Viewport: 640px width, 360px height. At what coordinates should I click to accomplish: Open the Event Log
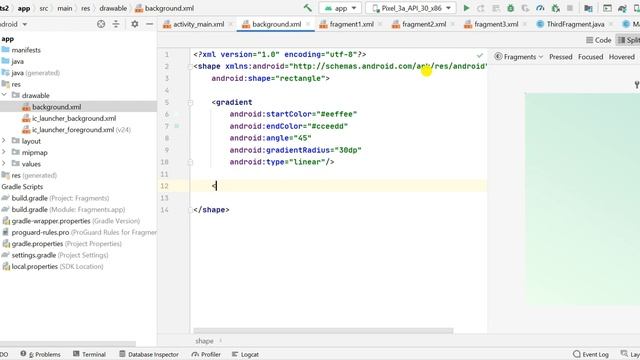[x=591, y=354]
